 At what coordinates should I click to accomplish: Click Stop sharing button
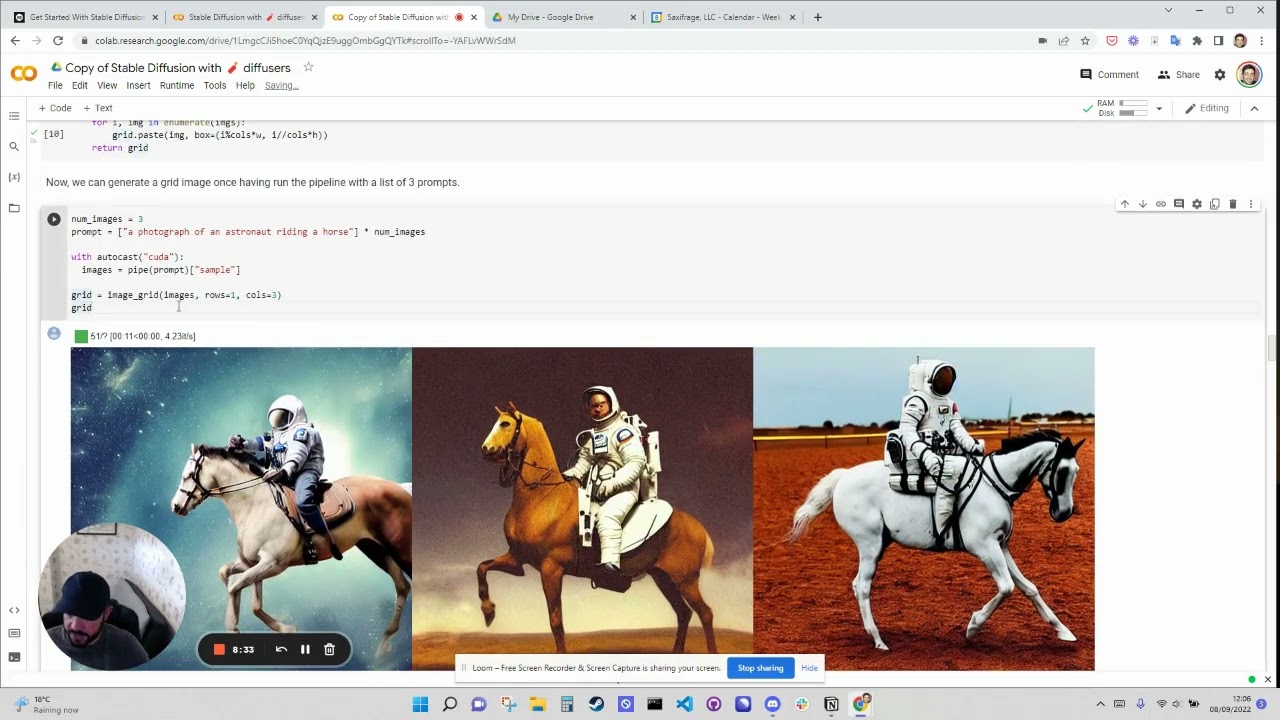[760, 668]
